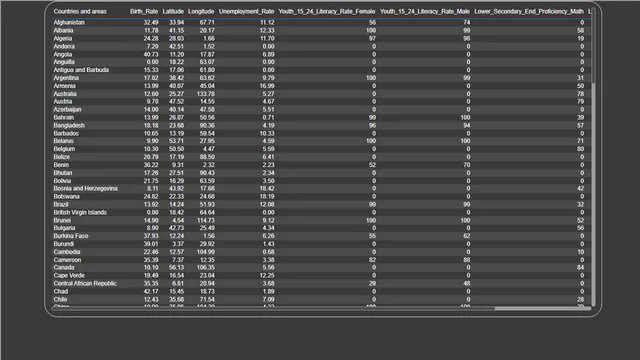Select Bosnia and Herzegovina cell

[85, 189]
